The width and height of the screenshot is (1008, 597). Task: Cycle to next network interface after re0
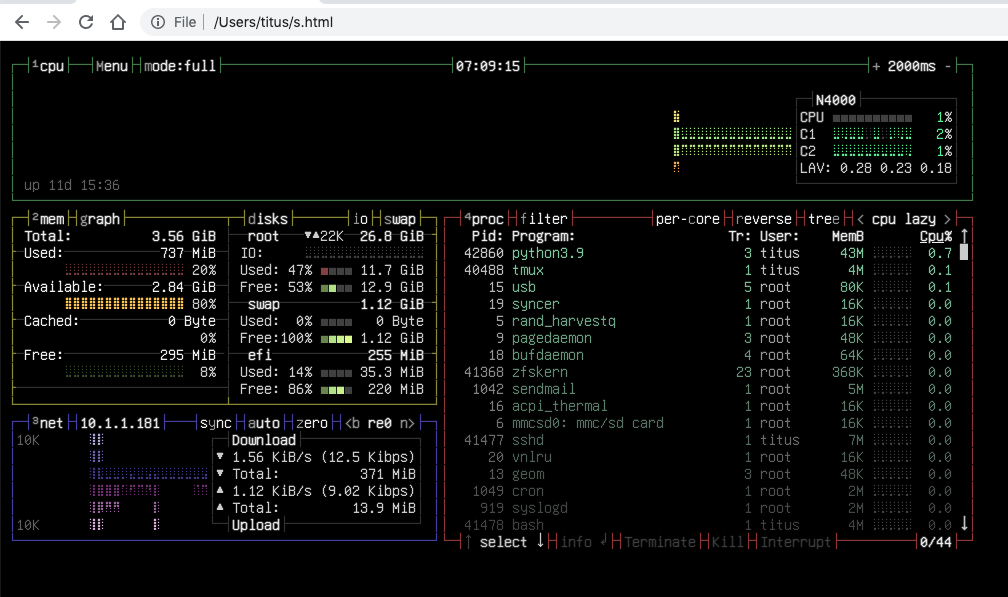click(407, 423)
